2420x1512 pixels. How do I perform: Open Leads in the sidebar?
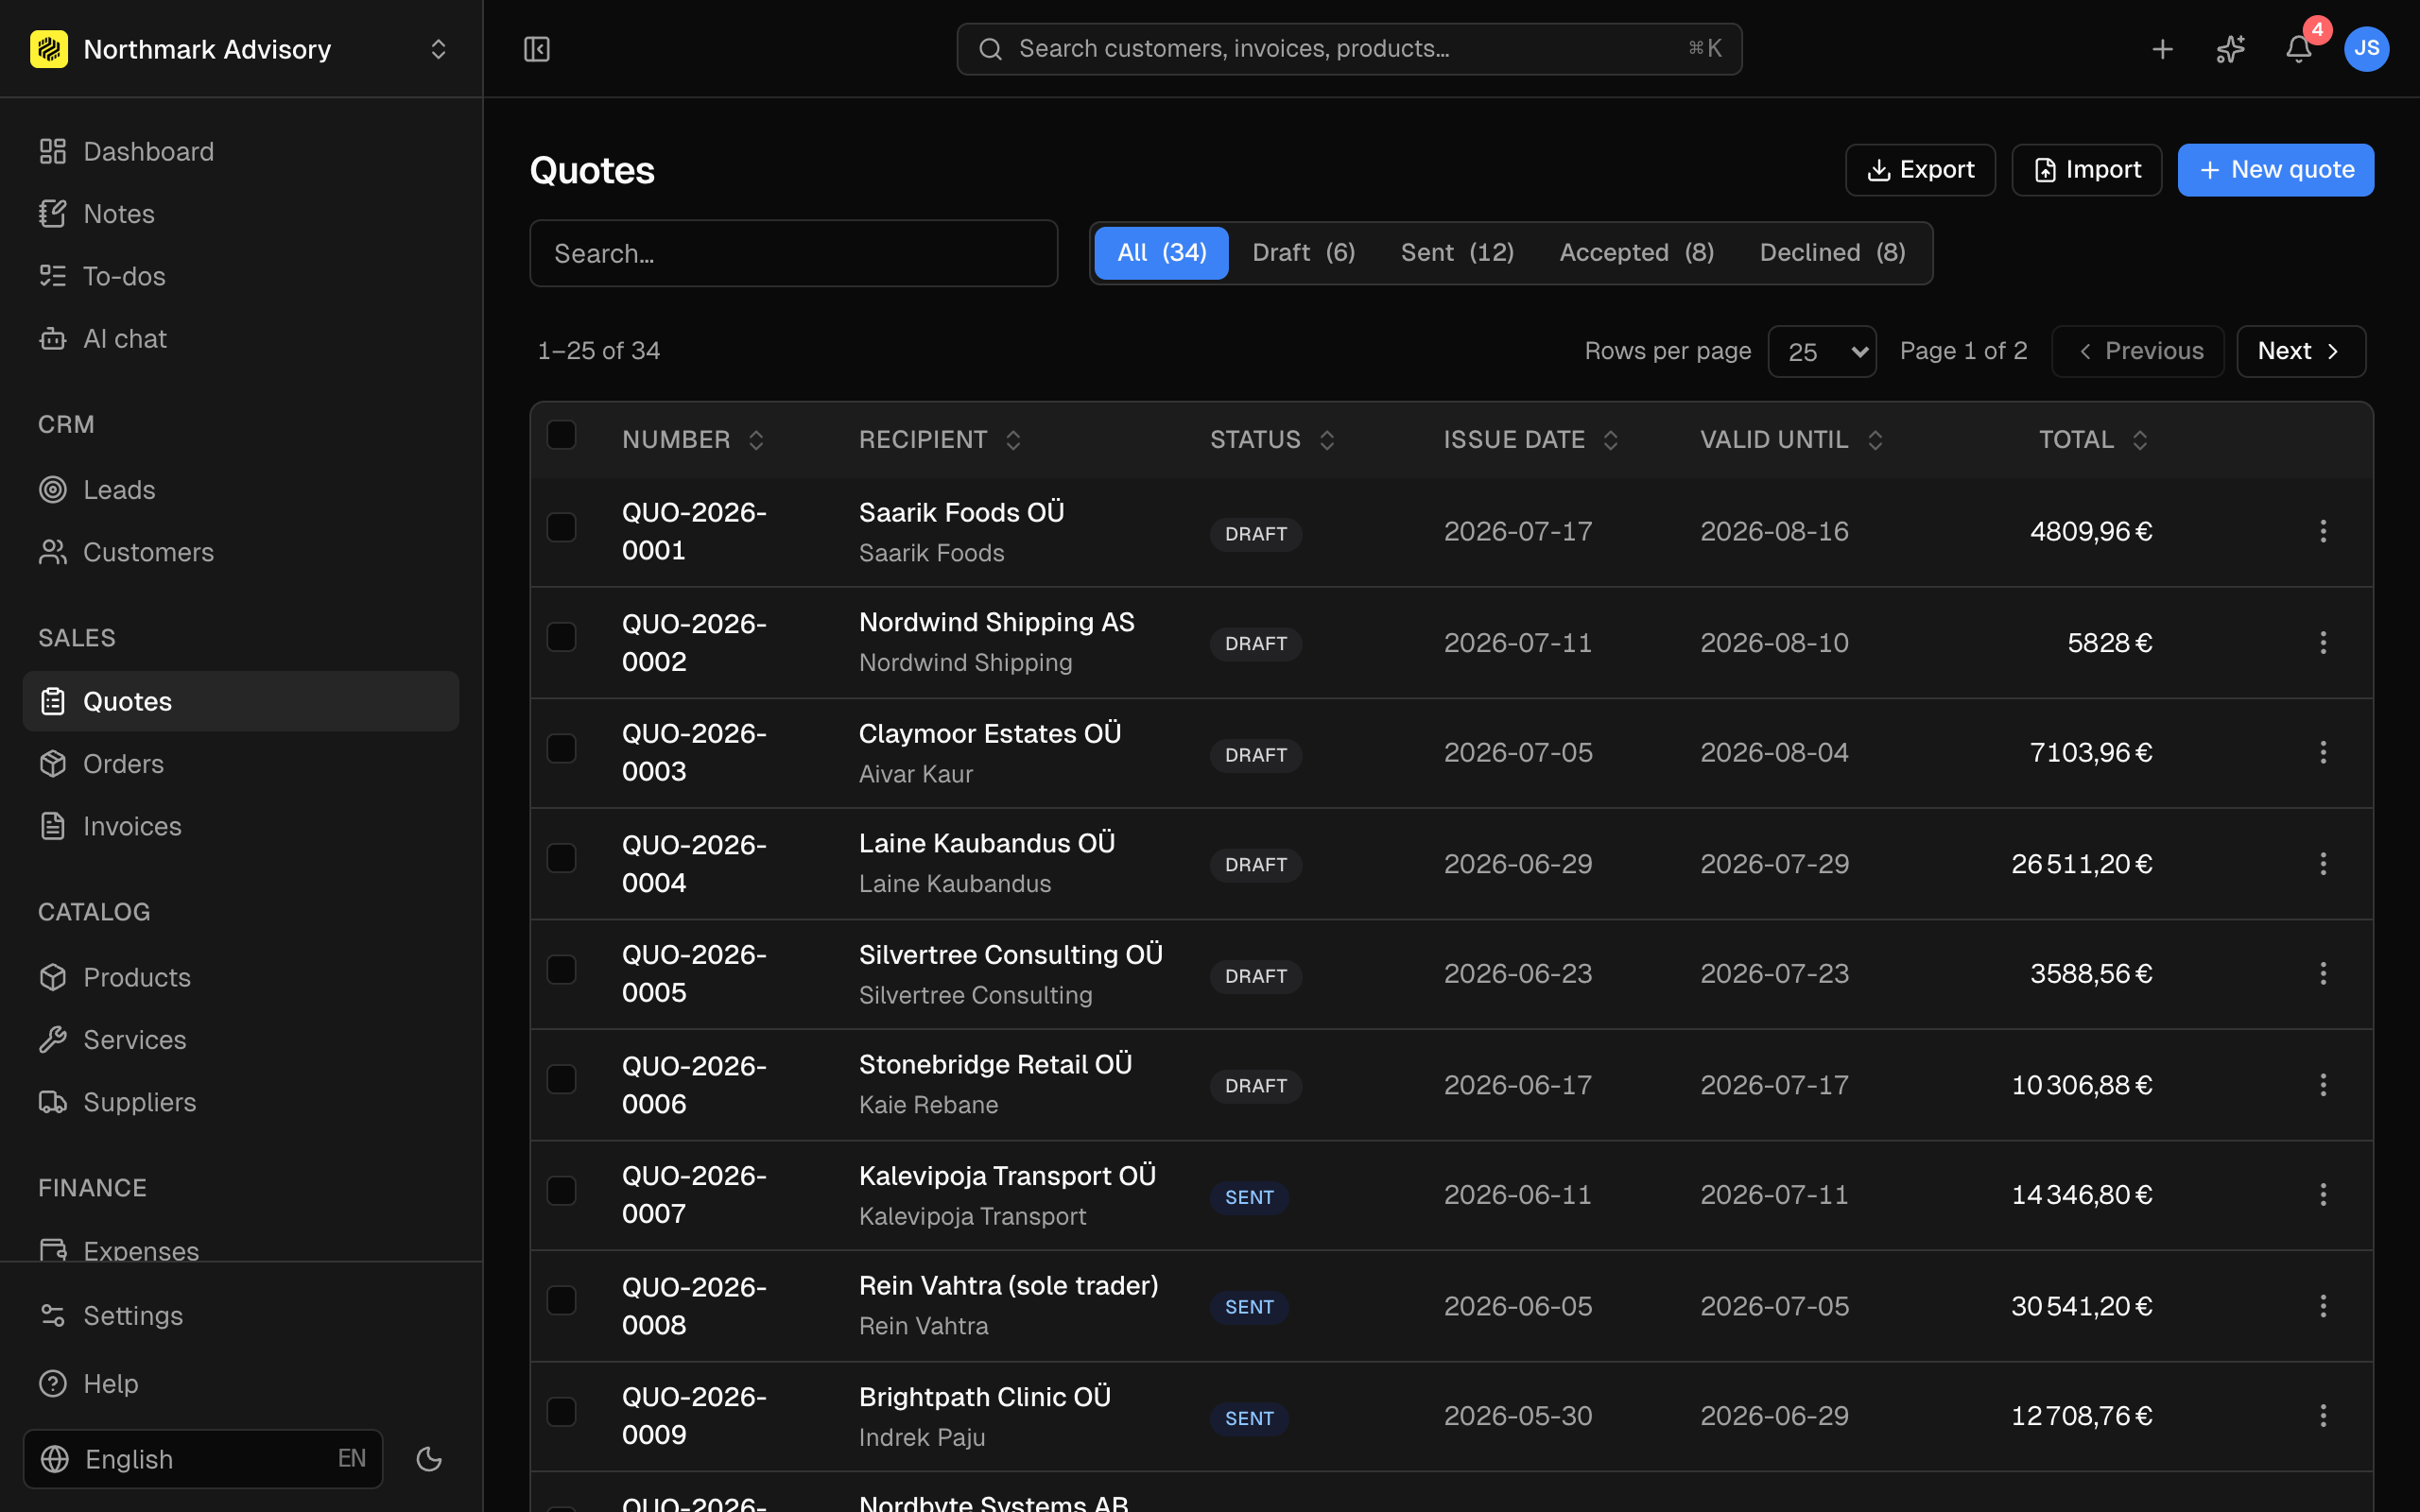241,490
